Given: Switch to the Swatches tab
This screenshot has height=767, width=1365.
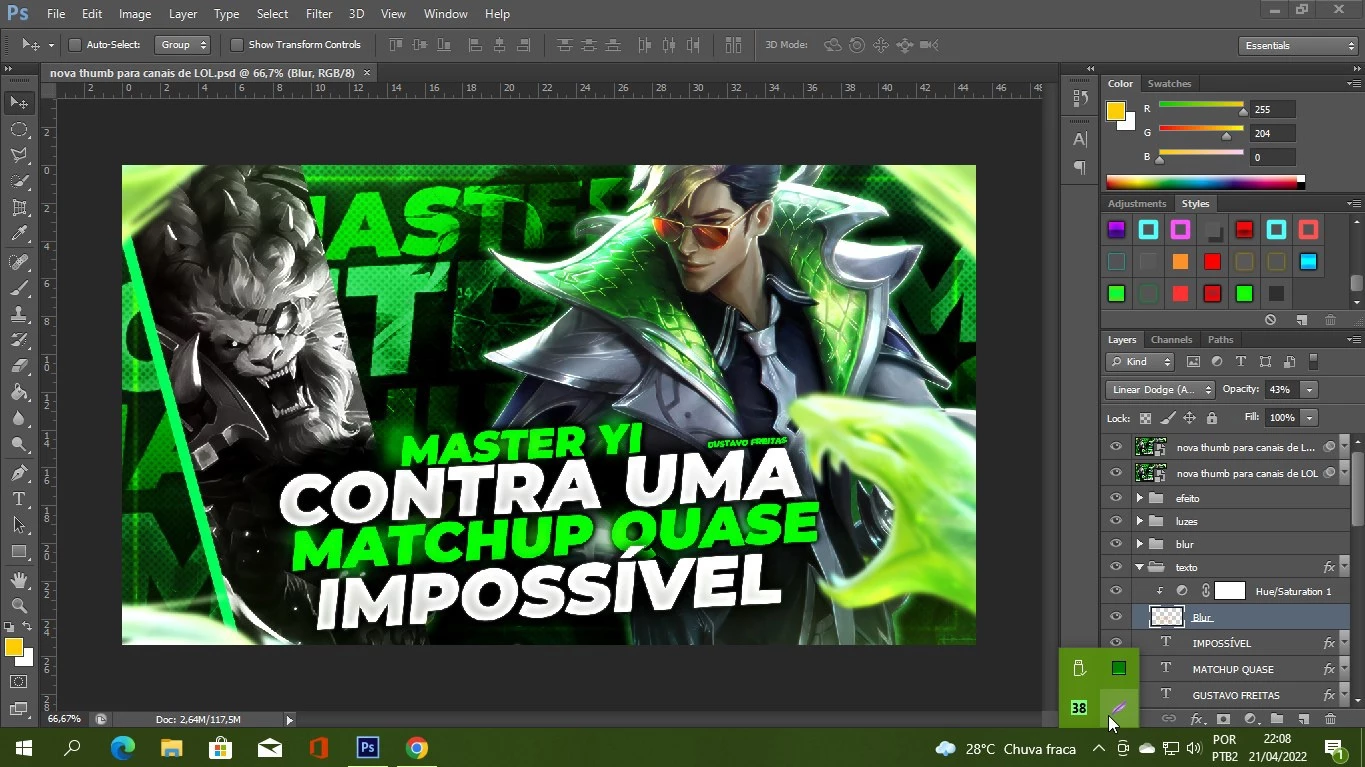Looking at the screenshot, I should [x=1169, y=84].
